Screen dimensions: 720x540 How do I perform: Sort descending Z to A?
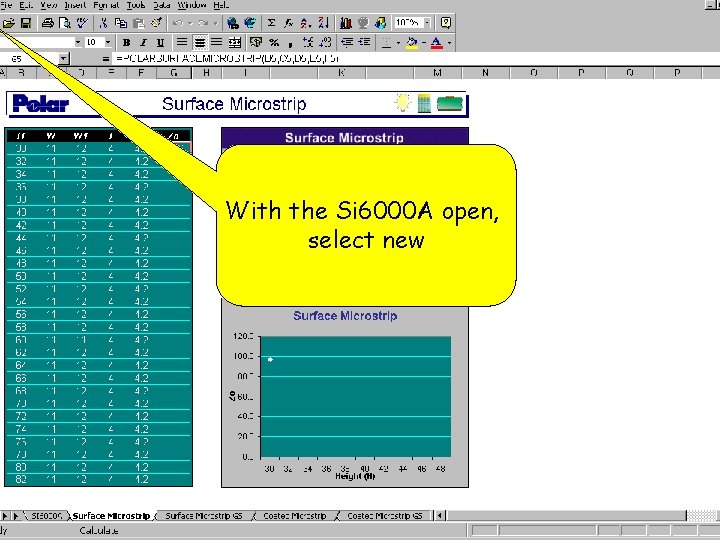(323, 23)
